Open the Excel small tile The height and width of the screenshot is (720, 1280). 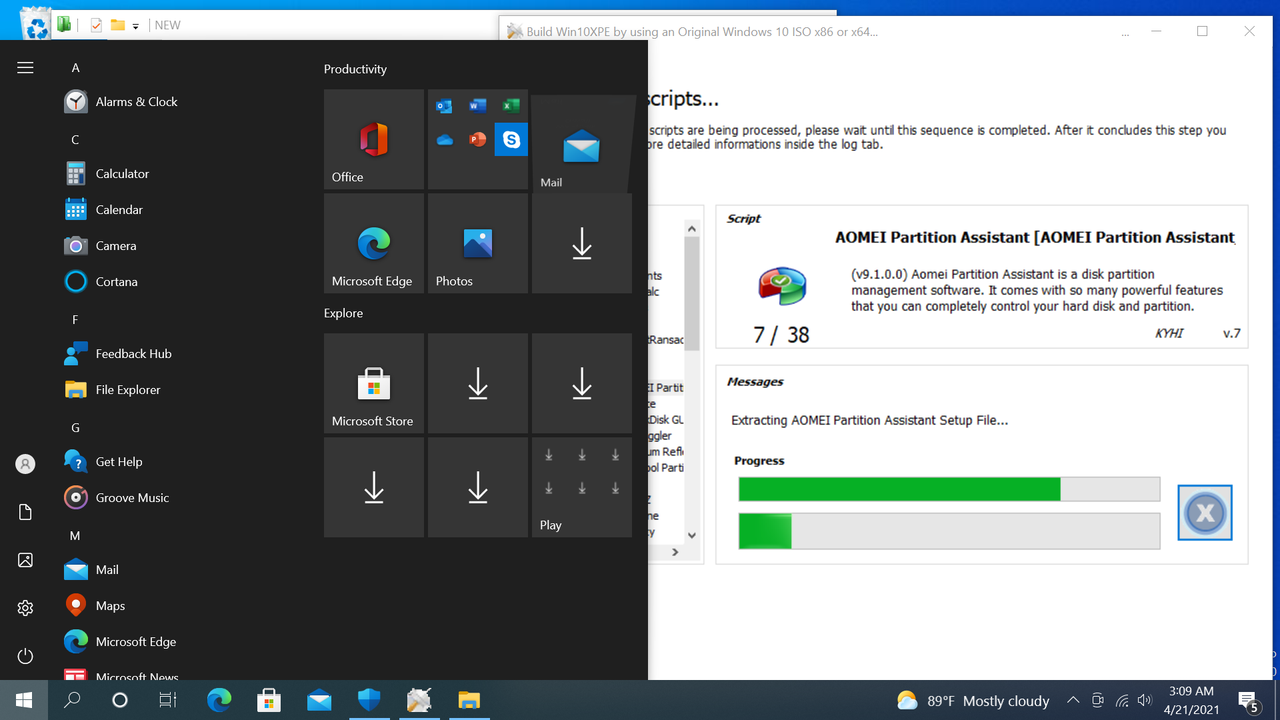(511, 106)
